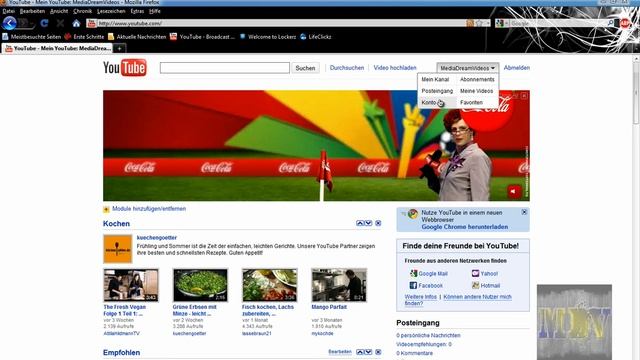Viewport: 640px width, 360px height.
Task: Move the Kochen module up
Action: coord(360,223)
